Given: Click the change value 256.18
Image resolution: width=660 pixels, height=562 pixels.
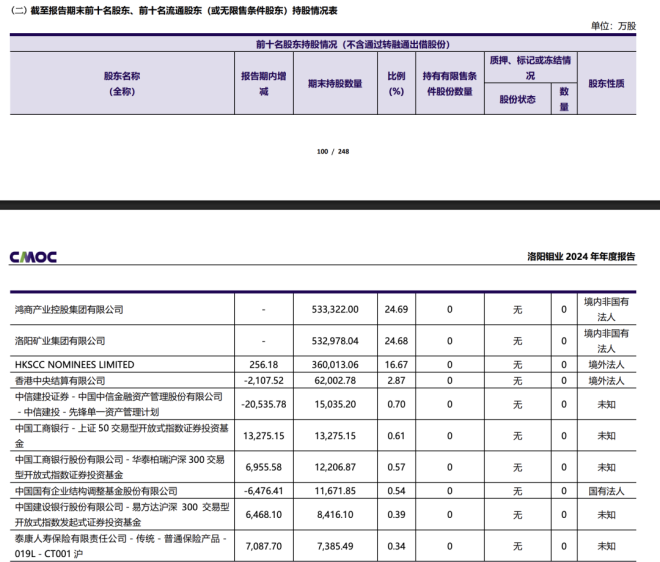Looking at the screenshot, I should (263, 365).
